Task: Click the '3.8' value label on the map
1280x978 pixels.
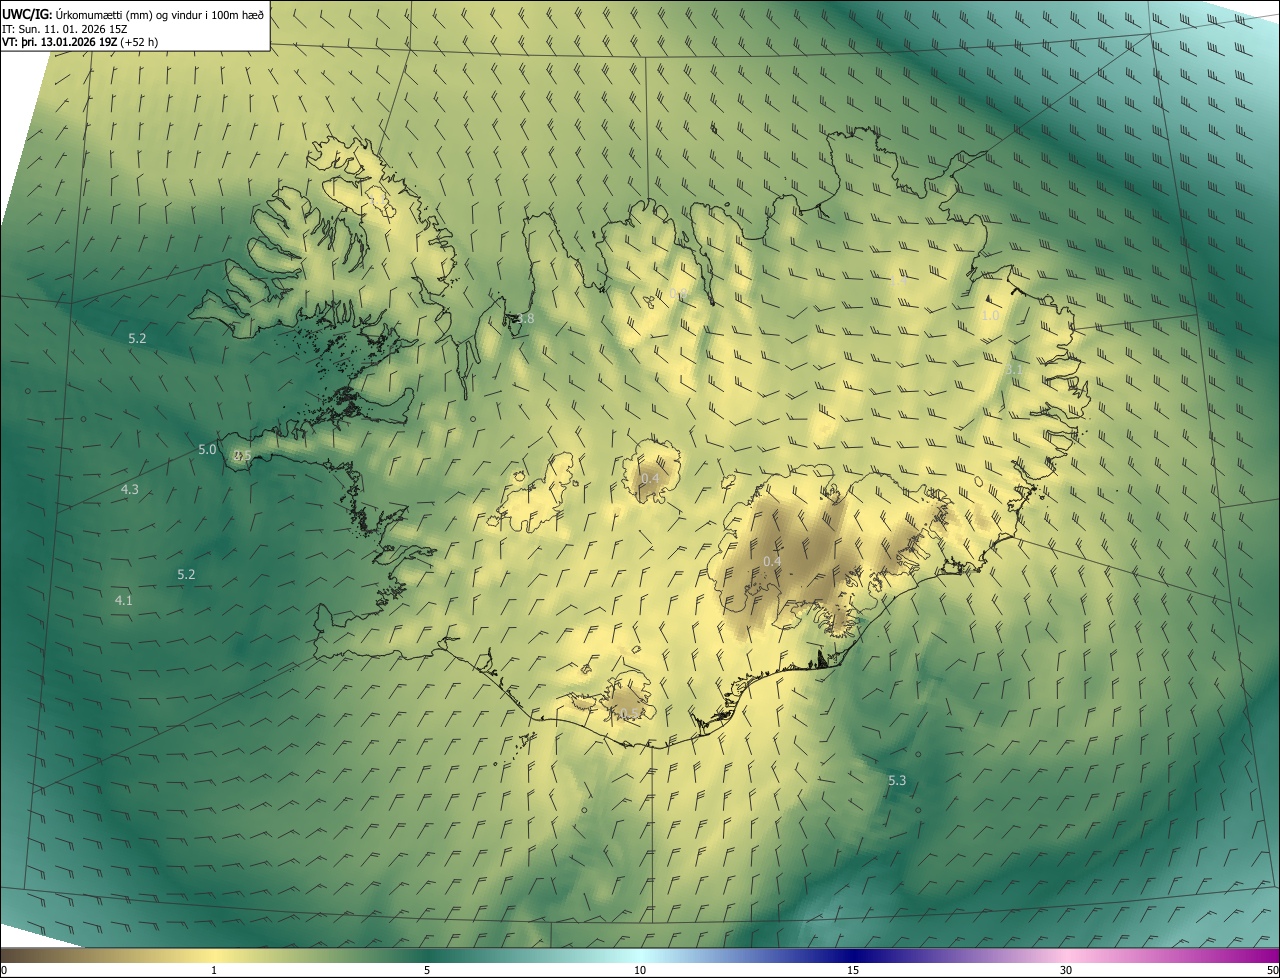Action: pyautogui.click(x=525, y=319)
